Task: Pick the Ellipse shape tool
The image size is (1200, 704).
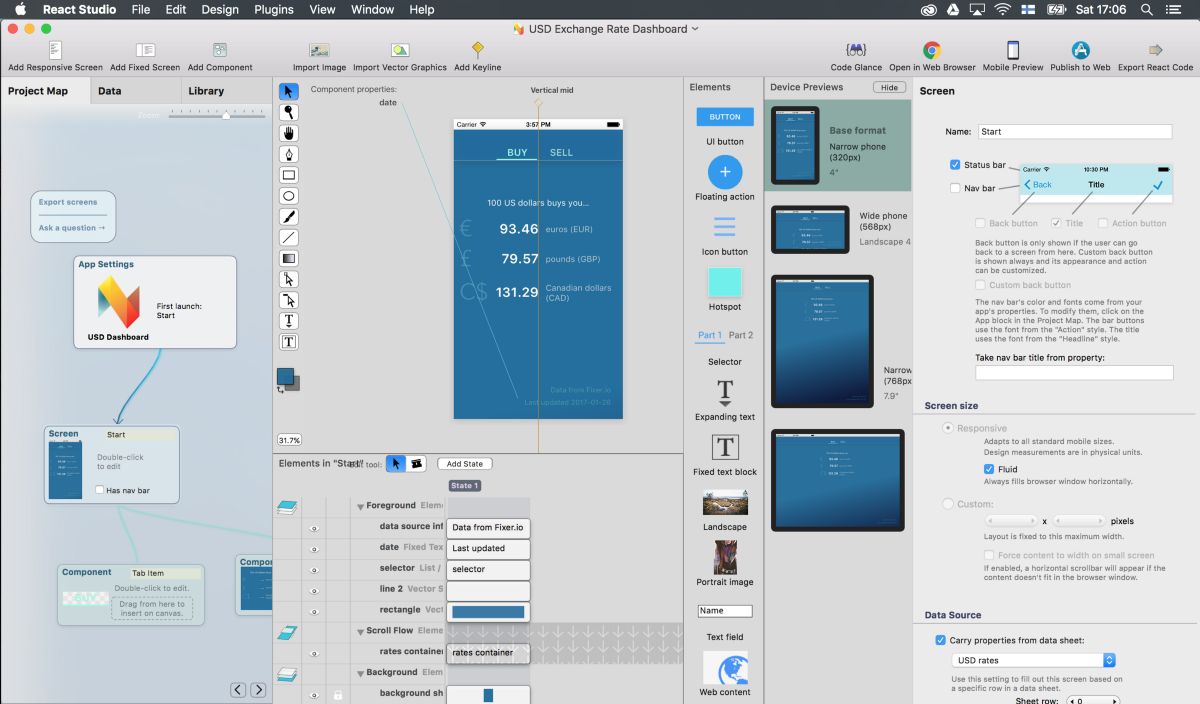Action: pyautogui.click(x=289, y=196)
